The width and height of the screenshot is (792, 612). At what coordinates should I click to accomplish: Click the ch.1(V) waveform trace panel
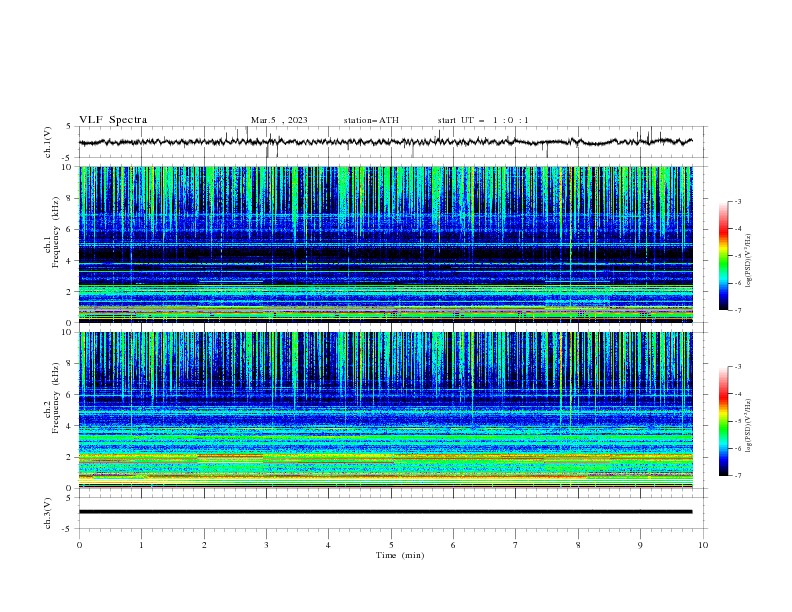pos(390,142)
